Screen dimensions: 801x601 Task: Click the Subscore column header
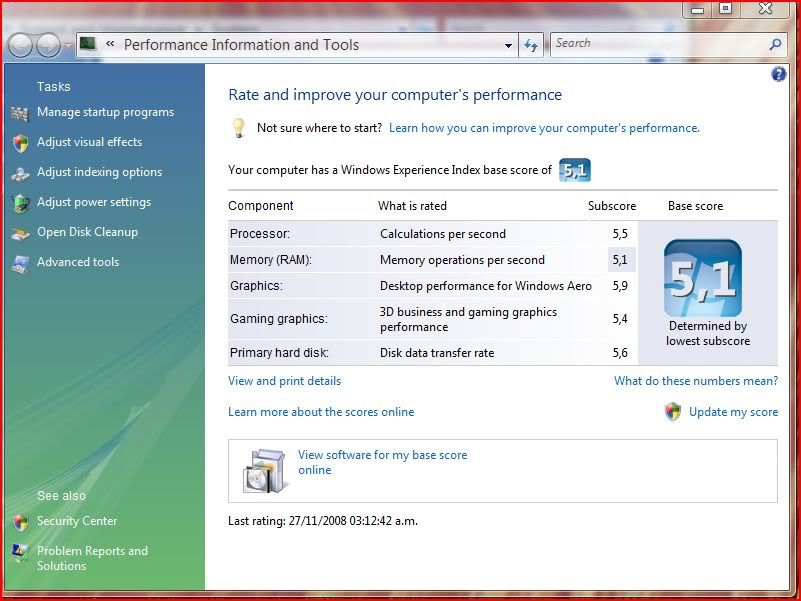click(612, 206)
